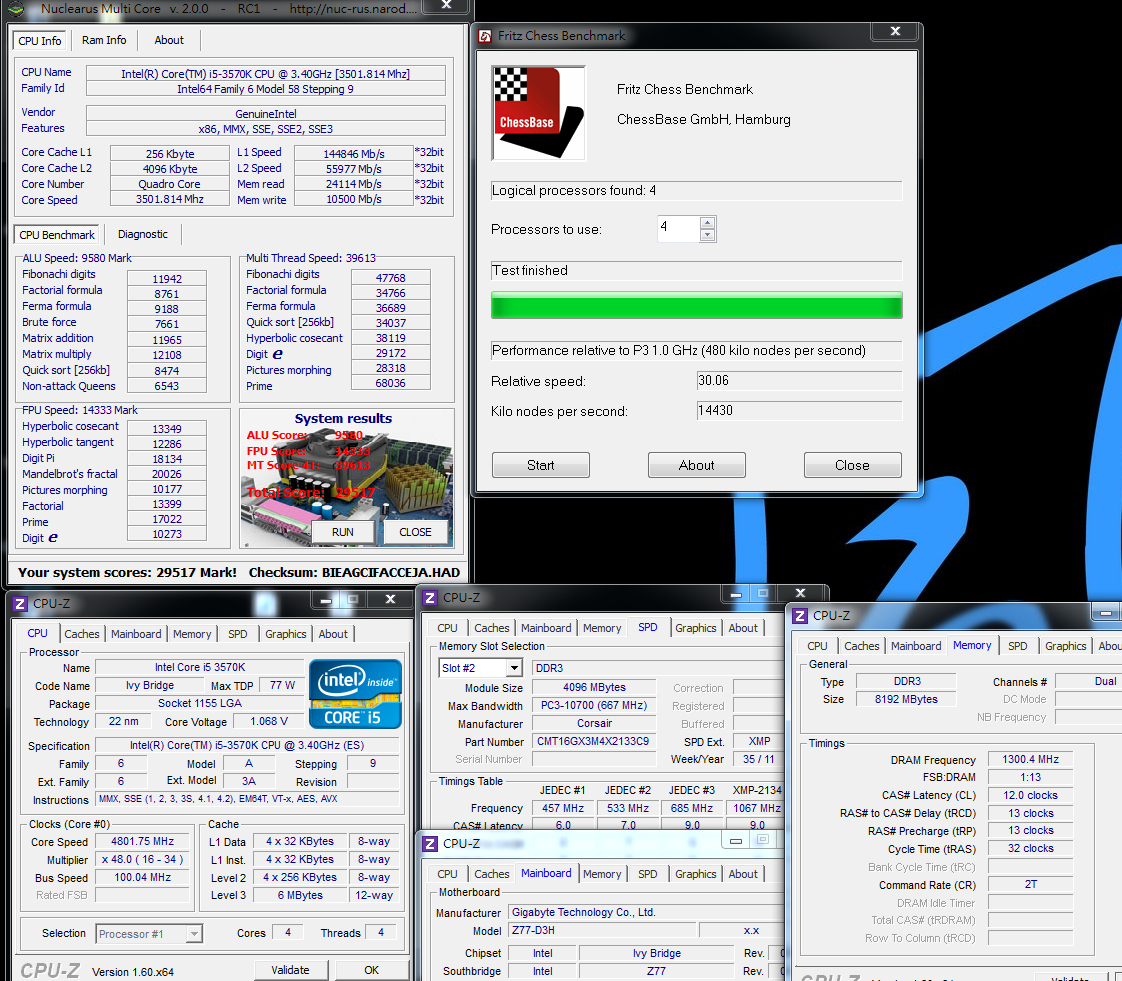Open About tab in CPU-Z Mainboard window
Image resolution: width=1122 pixels, height=981 pixels.
(743, 874)
